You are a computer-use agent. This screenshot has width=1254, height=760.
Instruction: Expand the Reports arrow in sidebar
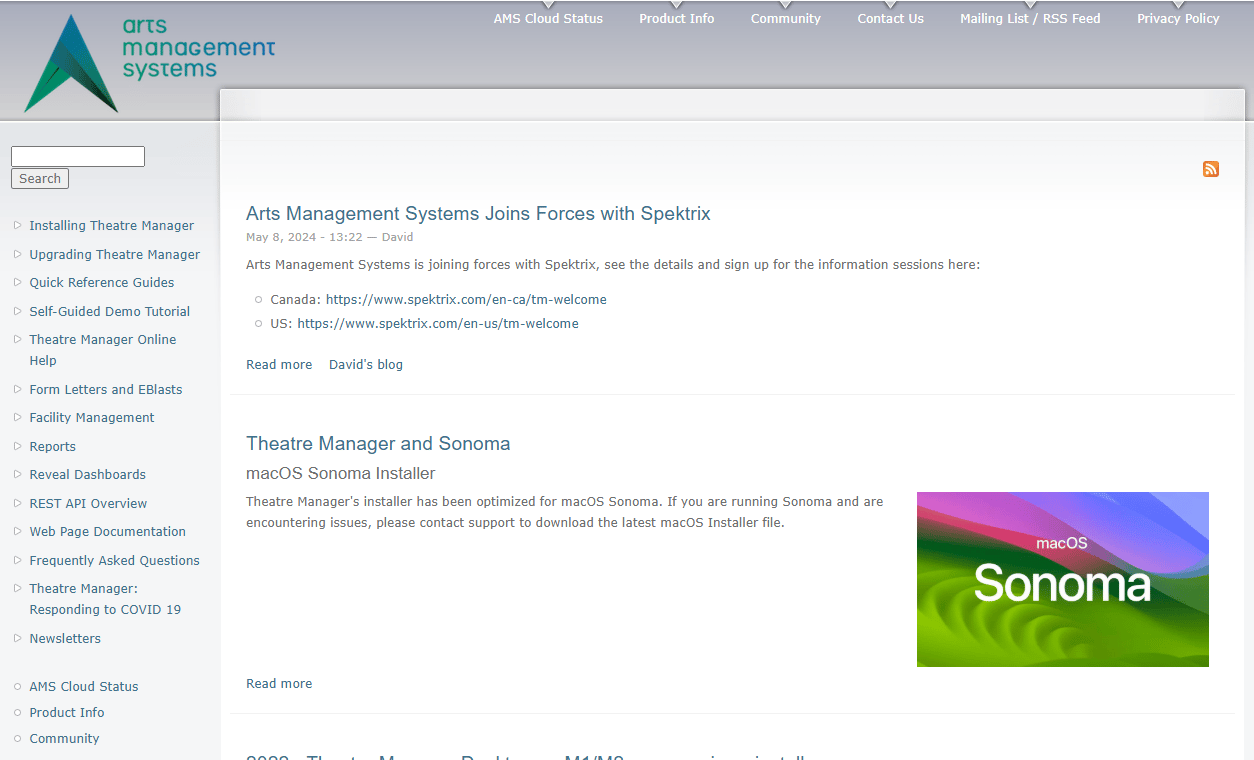(18, 446)
